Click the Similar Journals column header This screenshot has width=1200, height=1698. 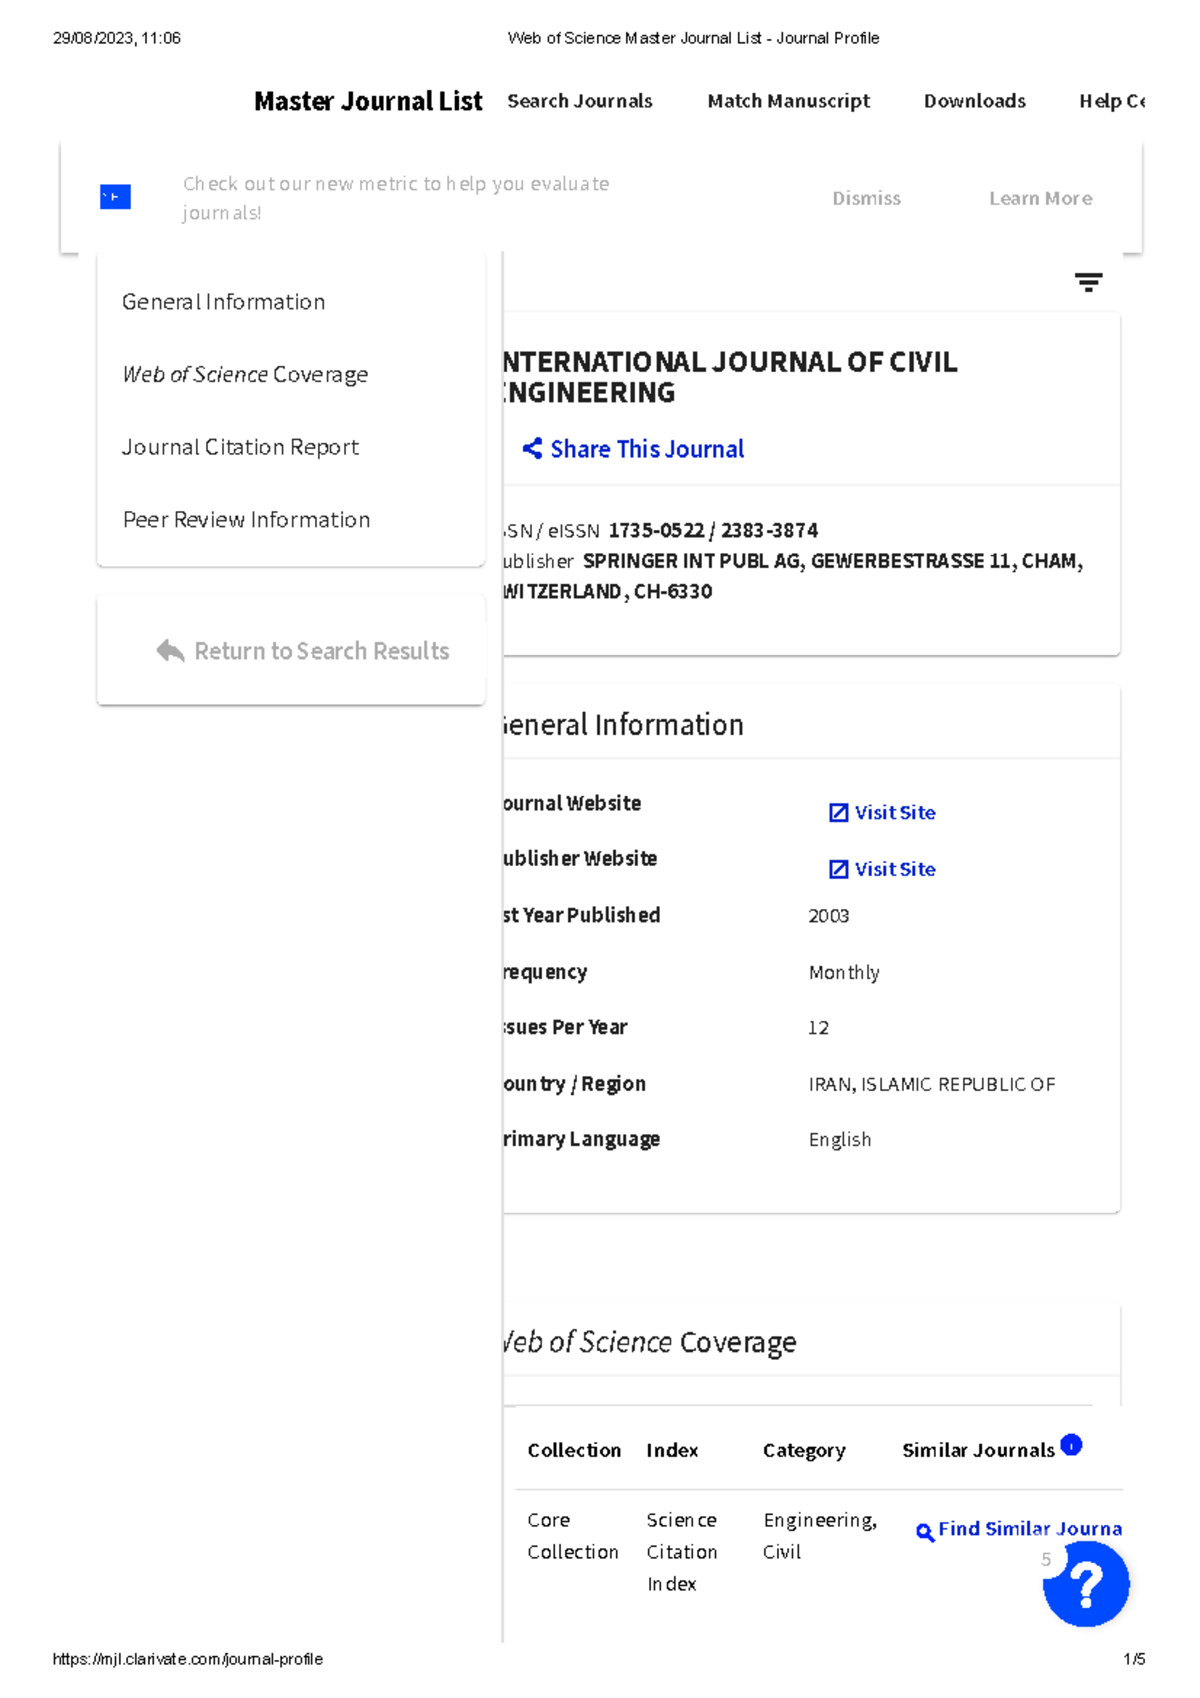(x=978, y=1450)
